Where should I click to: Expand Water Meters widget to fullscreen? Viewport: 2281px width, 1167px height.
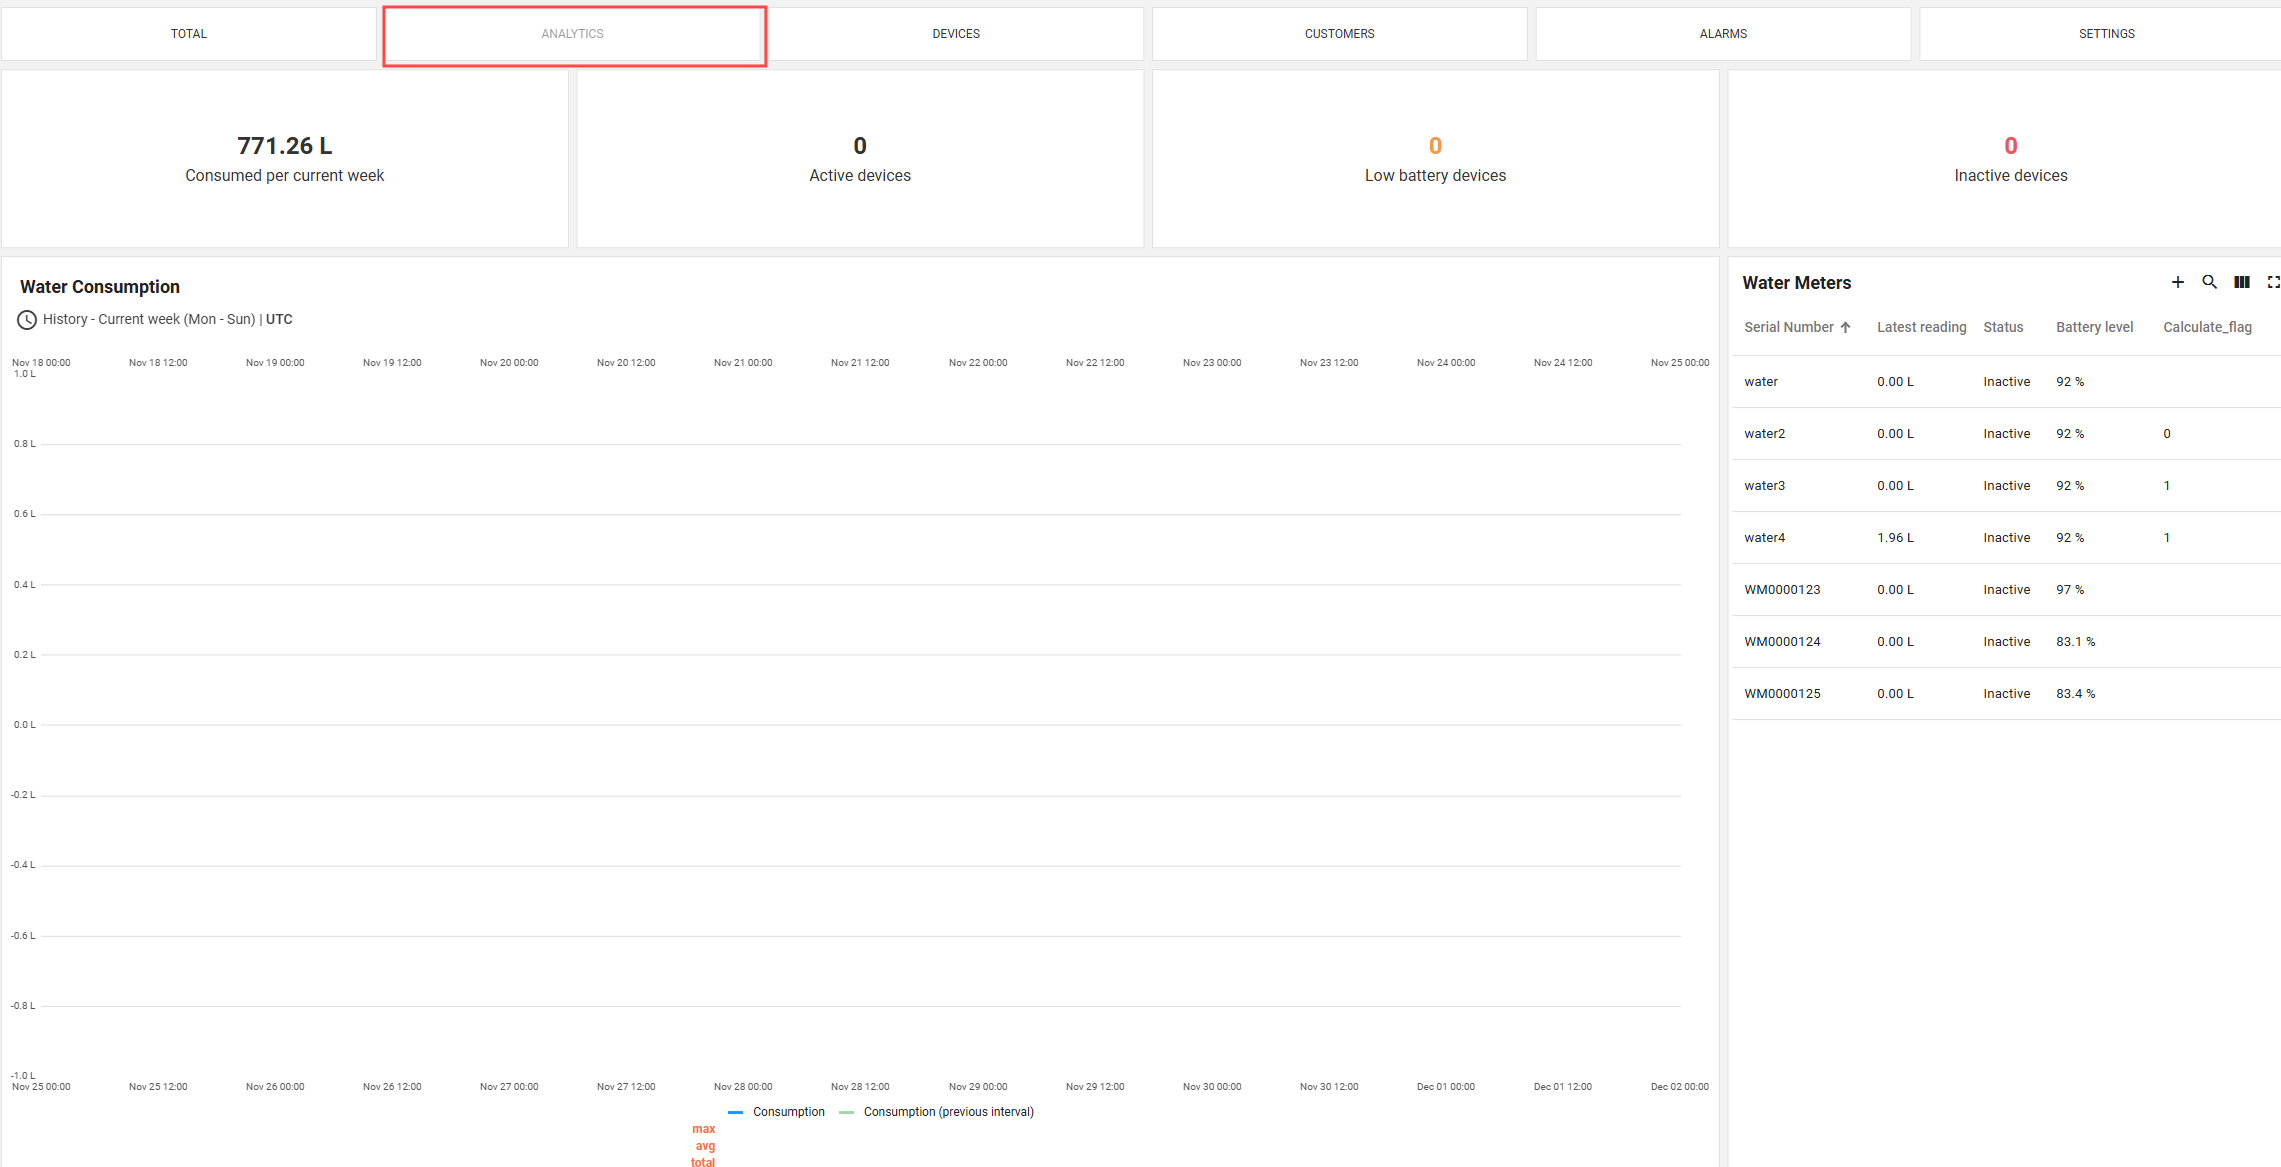2272,283
